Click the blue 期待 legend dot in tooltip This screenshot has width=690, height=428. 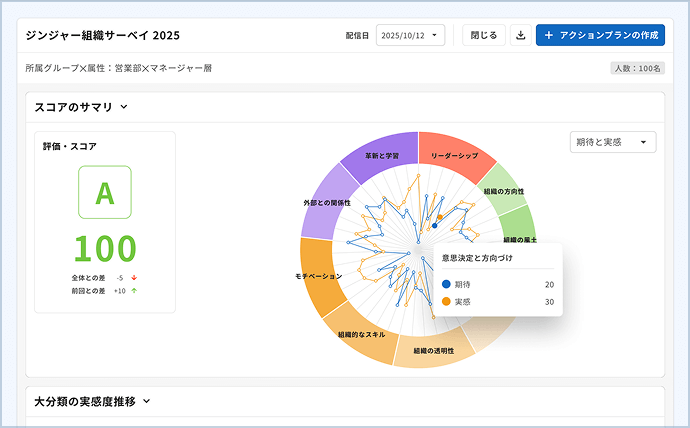tap(446, 285)
